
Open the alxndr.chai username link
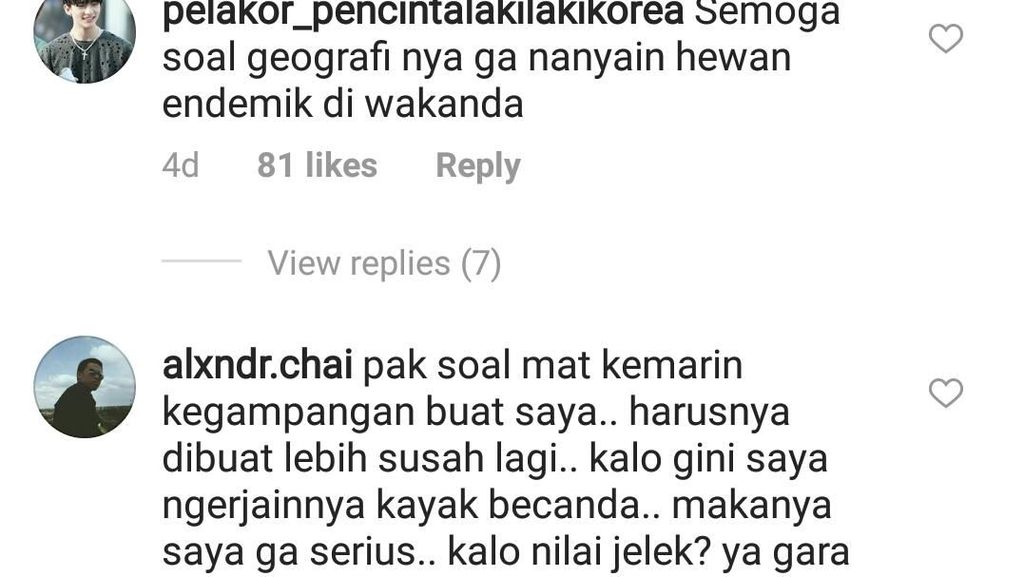tap(257, 366)
